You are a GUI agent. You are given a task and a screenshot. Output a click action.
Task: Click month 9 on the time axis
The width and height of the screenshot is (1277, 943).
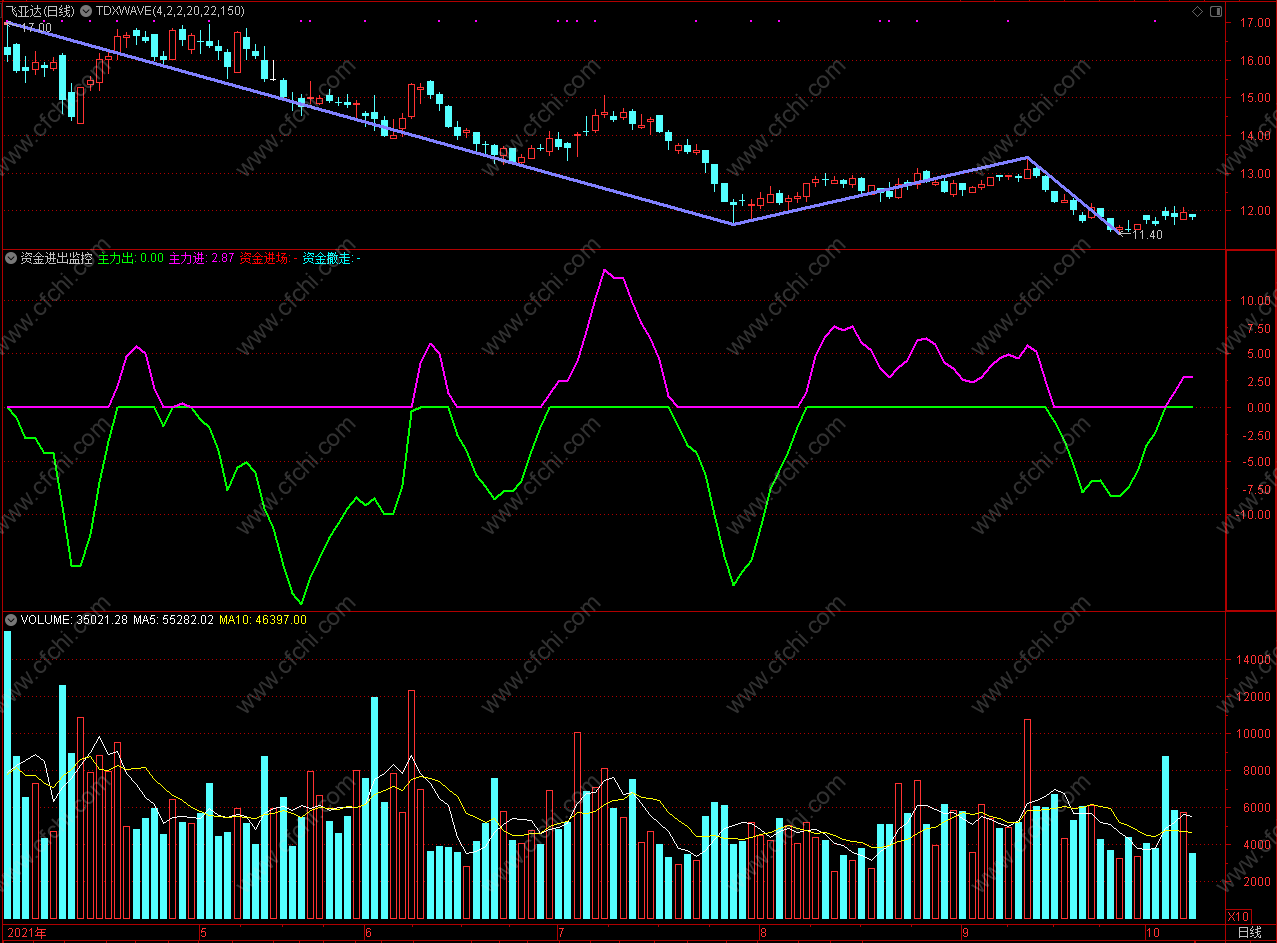964,932
